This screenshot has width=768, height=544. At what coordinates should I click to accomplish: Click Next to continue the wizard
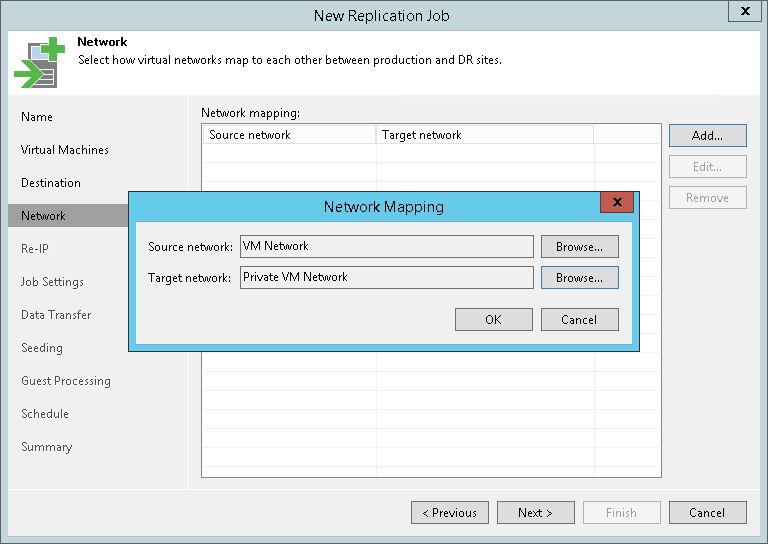[x=535, y=513]
